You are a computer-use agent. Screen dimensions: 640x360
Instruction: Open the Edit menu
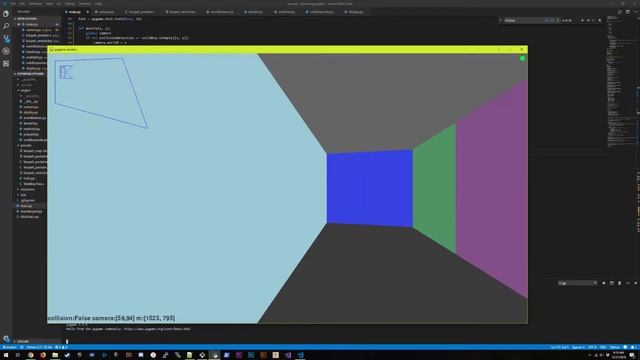pos(22,4)
